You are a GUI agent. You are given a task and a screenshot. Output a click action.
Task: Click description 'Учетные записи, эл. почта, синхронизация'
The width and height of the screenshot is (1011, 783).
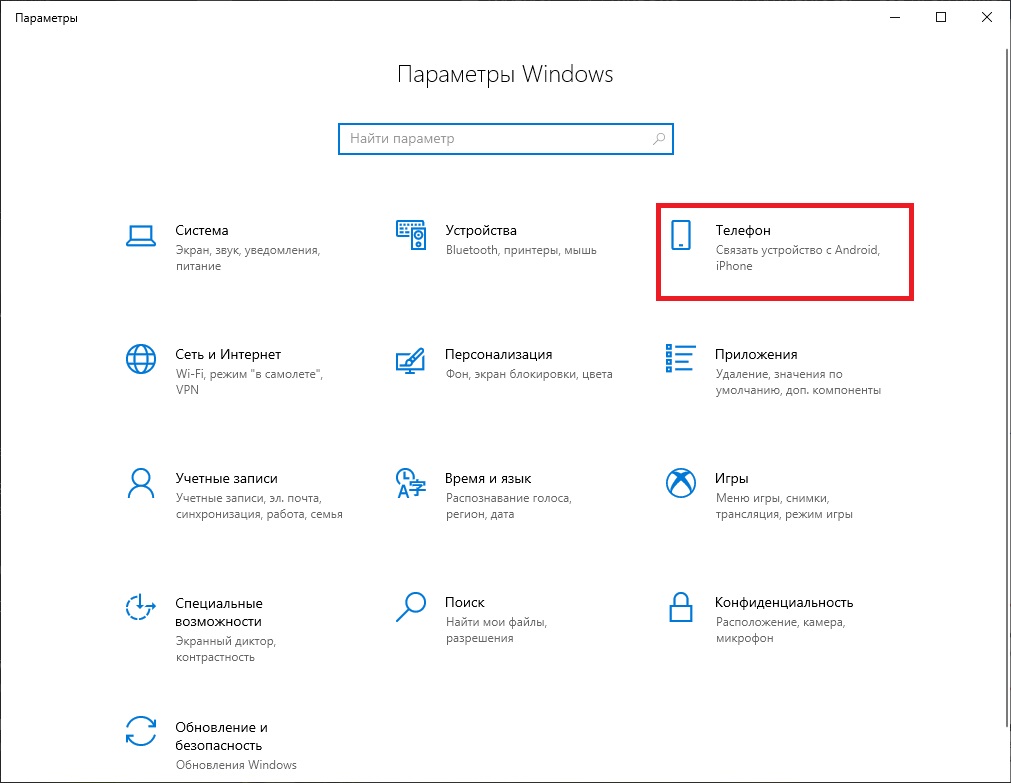[x=259, y=506]
